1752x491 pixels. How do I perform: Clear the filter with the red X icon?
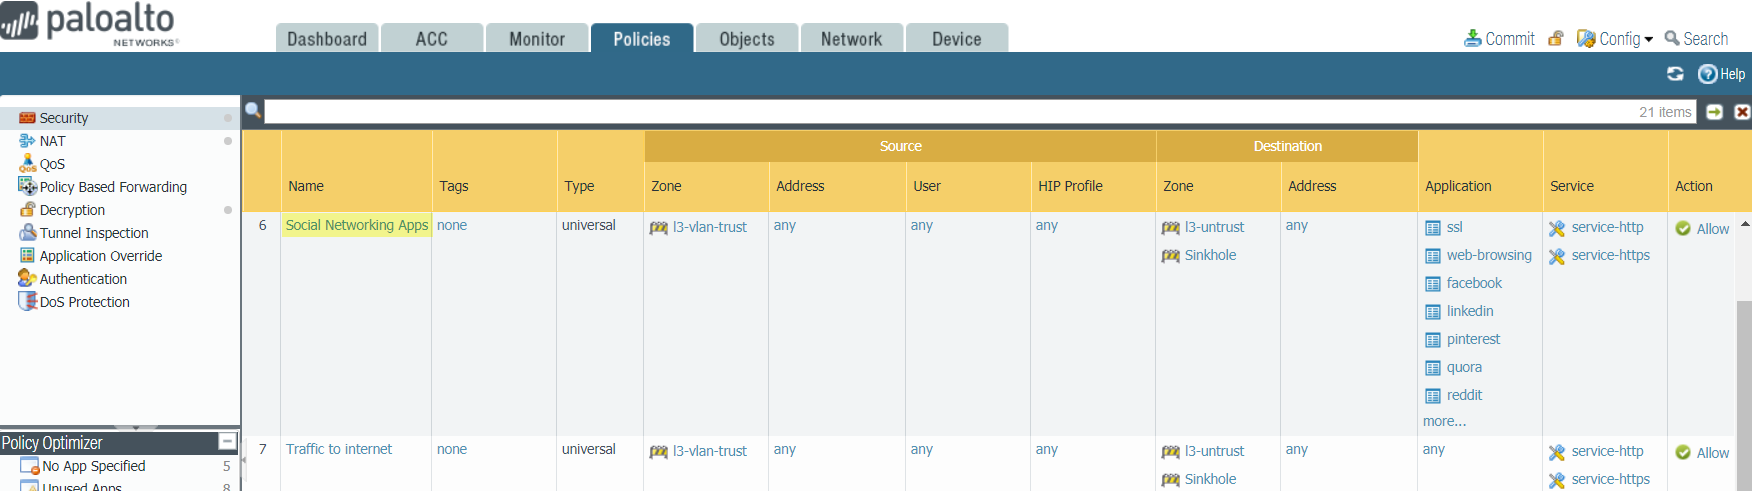(1742, 112)
